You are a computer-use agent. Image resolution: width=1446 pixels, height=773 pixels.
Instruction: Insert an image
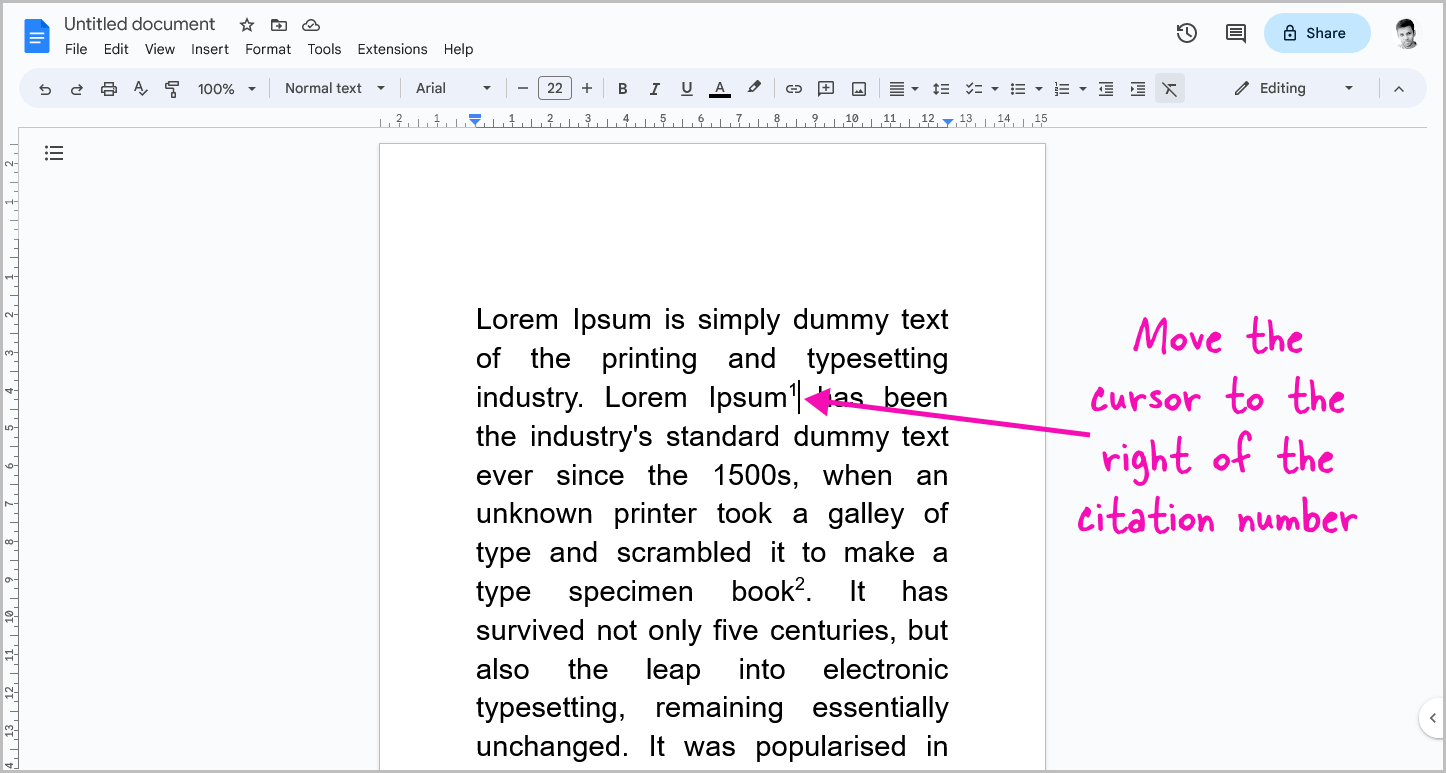pos(858,88)
